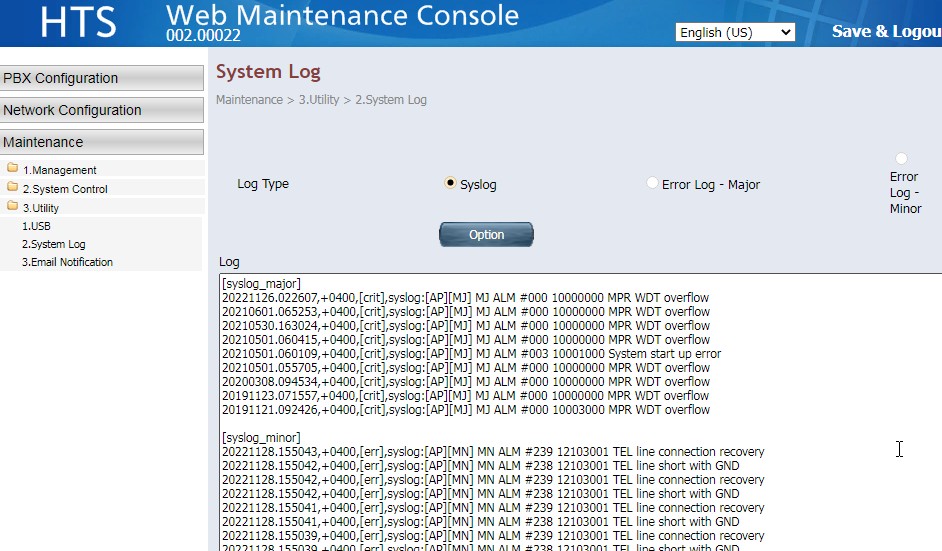Screen dimensions: 942x551
Task: Click Maintenance in the breadcrumb
Action: pyautogui.click(x=249, y=100)
